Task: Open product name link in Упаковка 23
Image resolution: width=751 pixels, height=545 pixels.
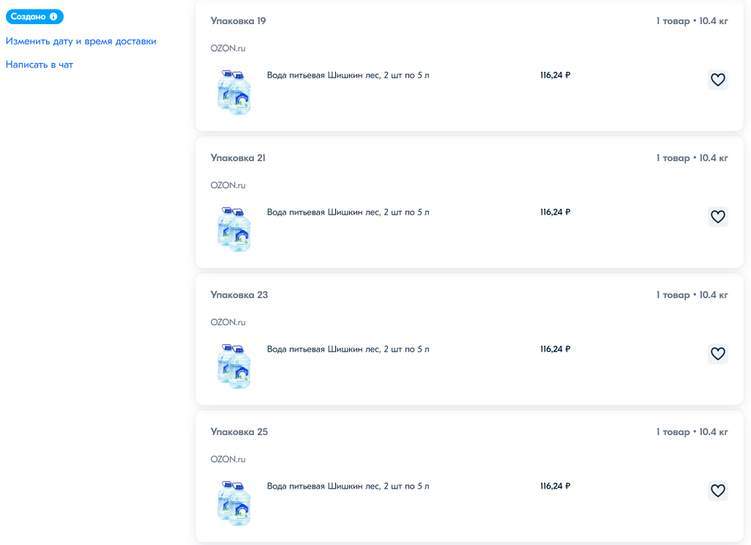Action: coord(347,349)
